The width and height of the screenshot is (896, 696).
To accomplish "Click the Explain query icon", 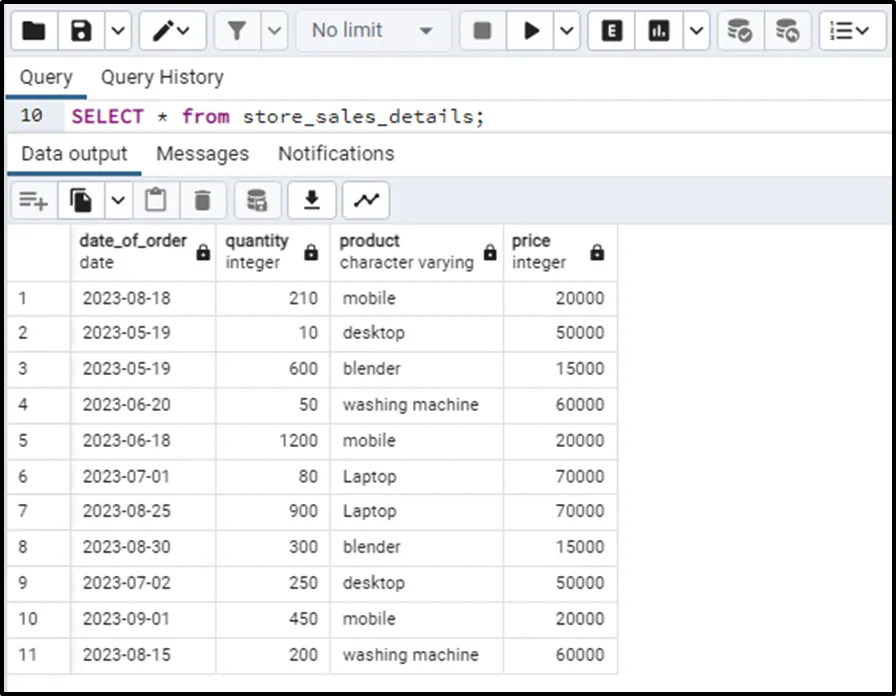I will tap(612, 31).
